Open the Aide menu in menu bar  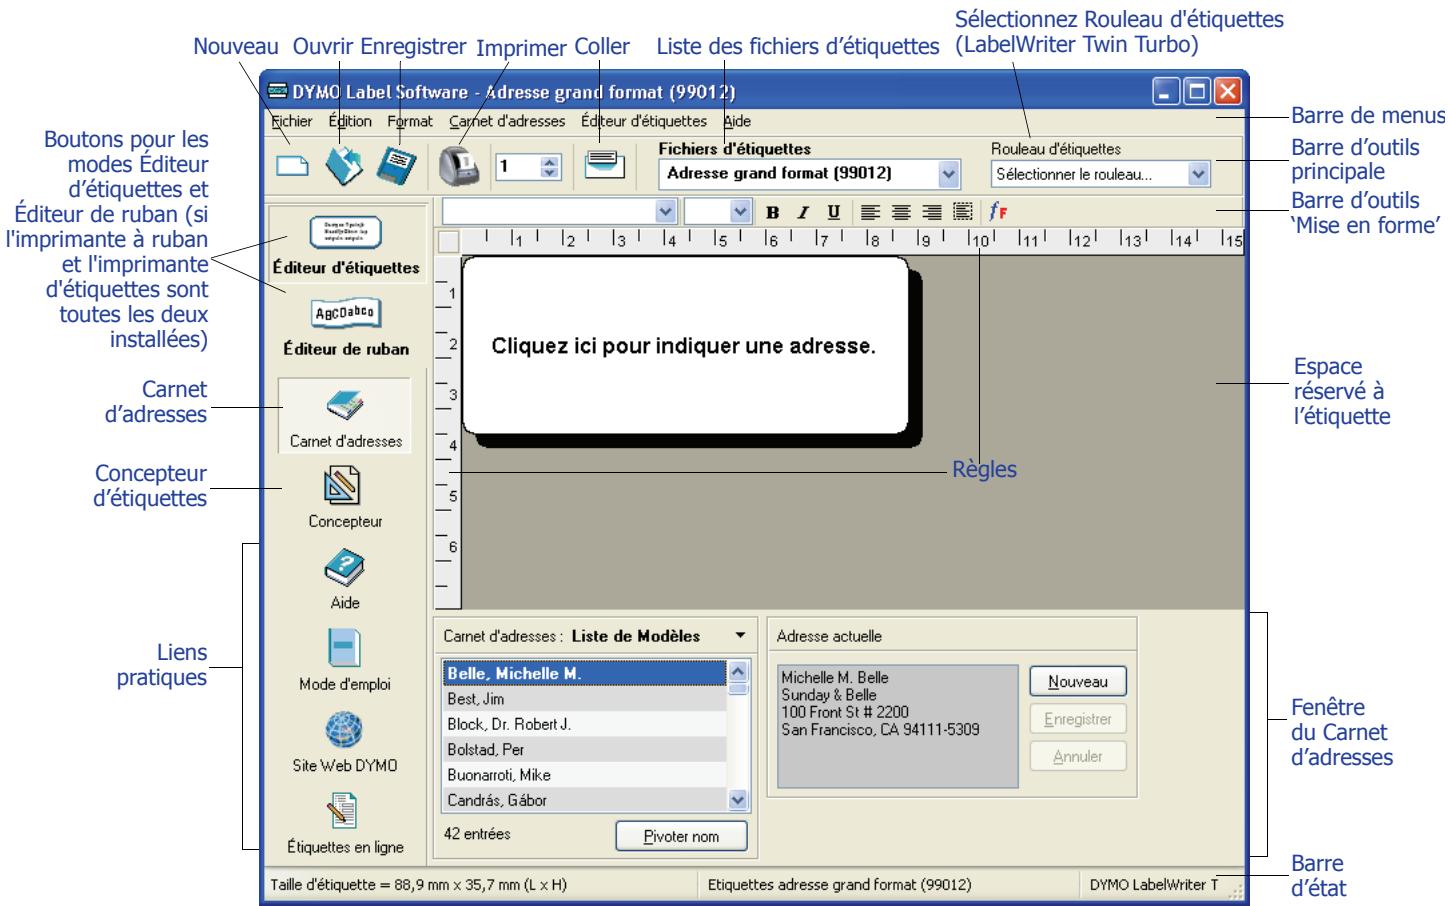tap(737, 121)
